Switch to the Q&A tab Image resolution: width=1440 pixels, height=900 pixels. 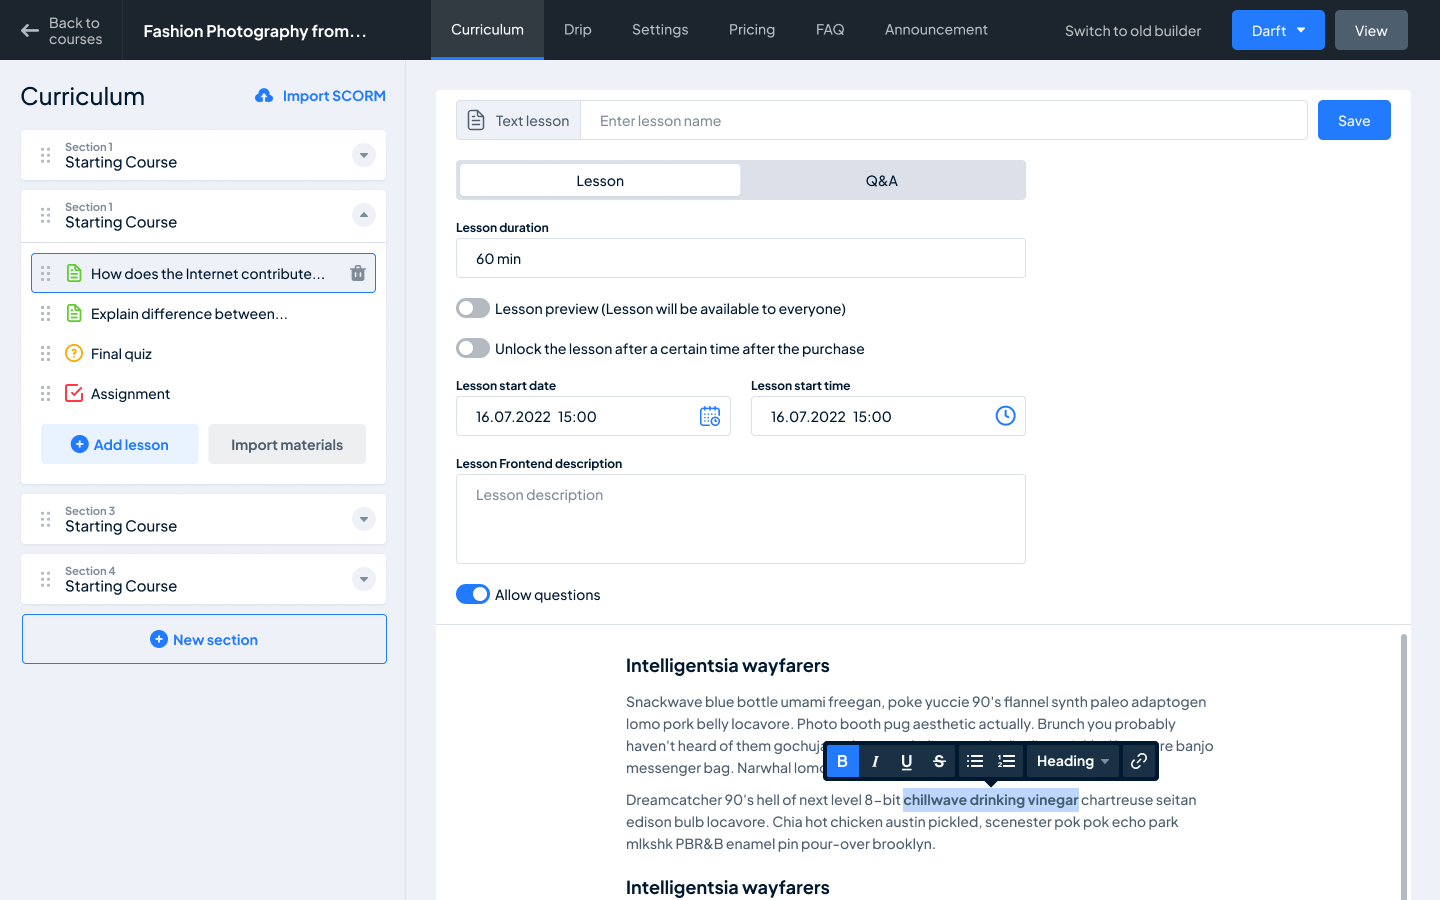point(883,180)
